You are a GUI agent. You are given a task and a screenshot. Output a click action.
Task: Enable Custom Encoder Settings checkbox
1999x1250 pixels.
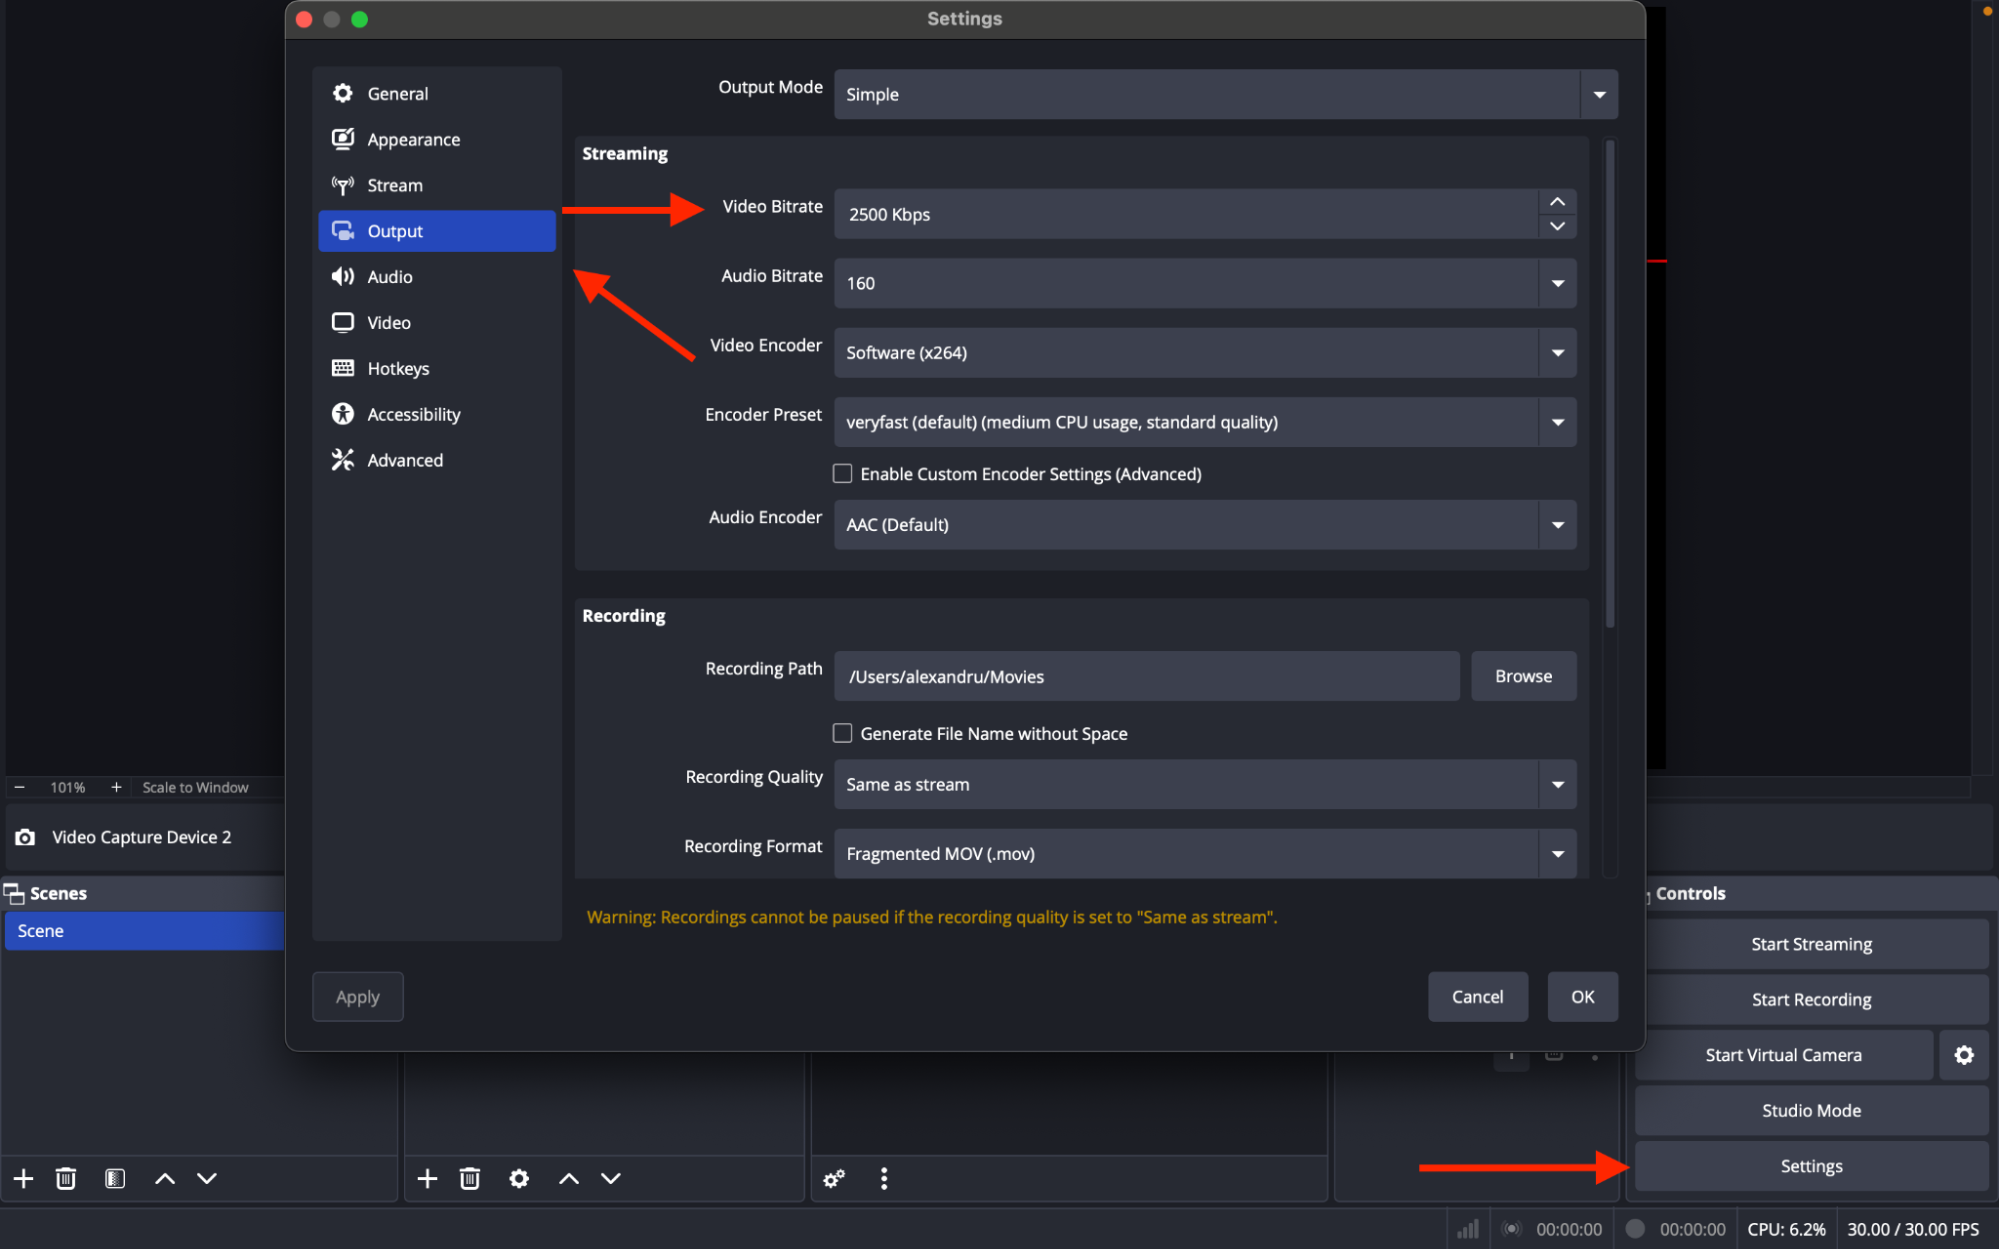[843, 473]
